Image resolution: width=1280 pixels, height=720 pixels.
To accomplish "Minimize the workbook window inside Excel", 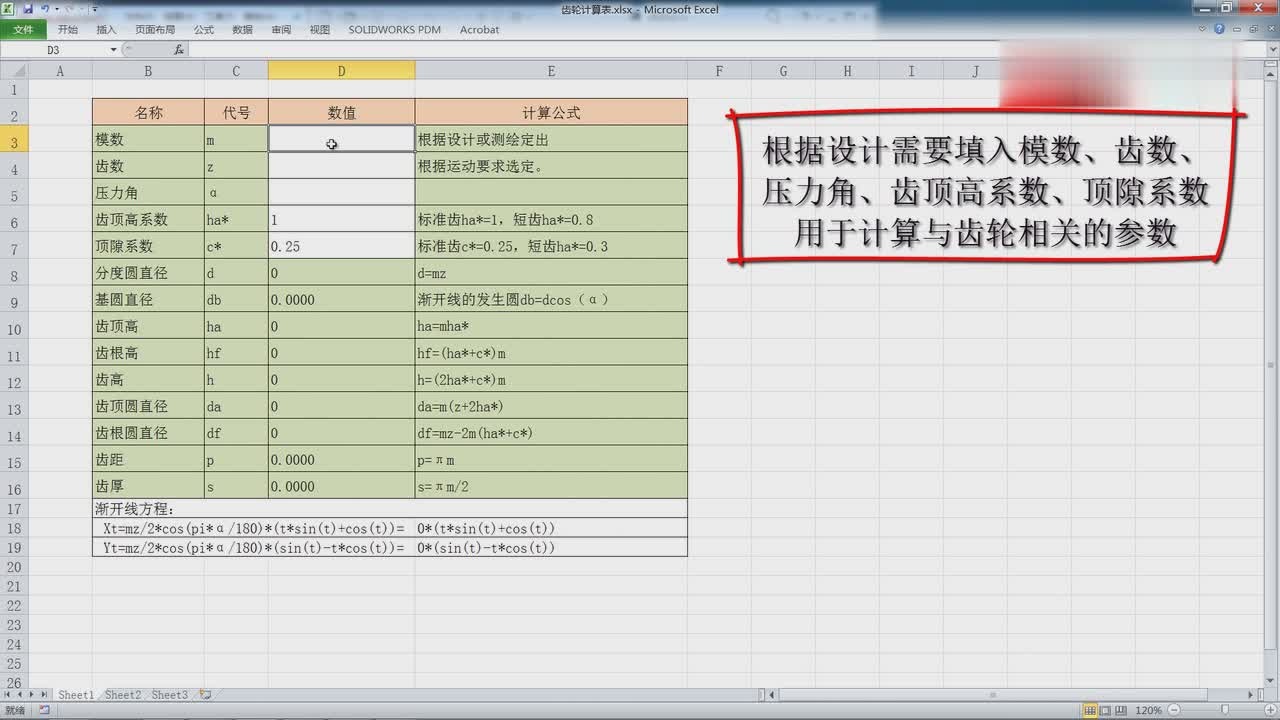I will point(1237,29).
